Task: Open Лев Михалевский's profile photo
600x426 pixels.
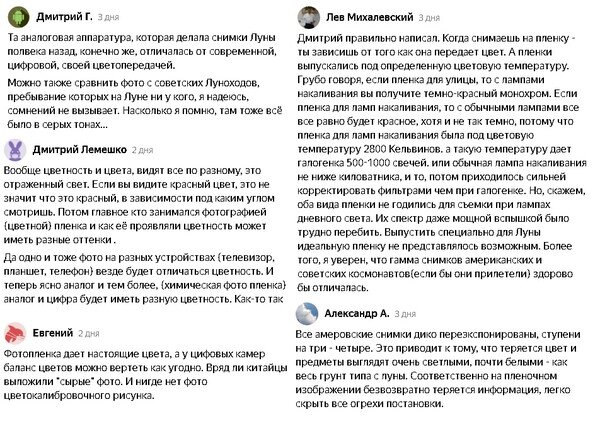Action: coord(312,18)
